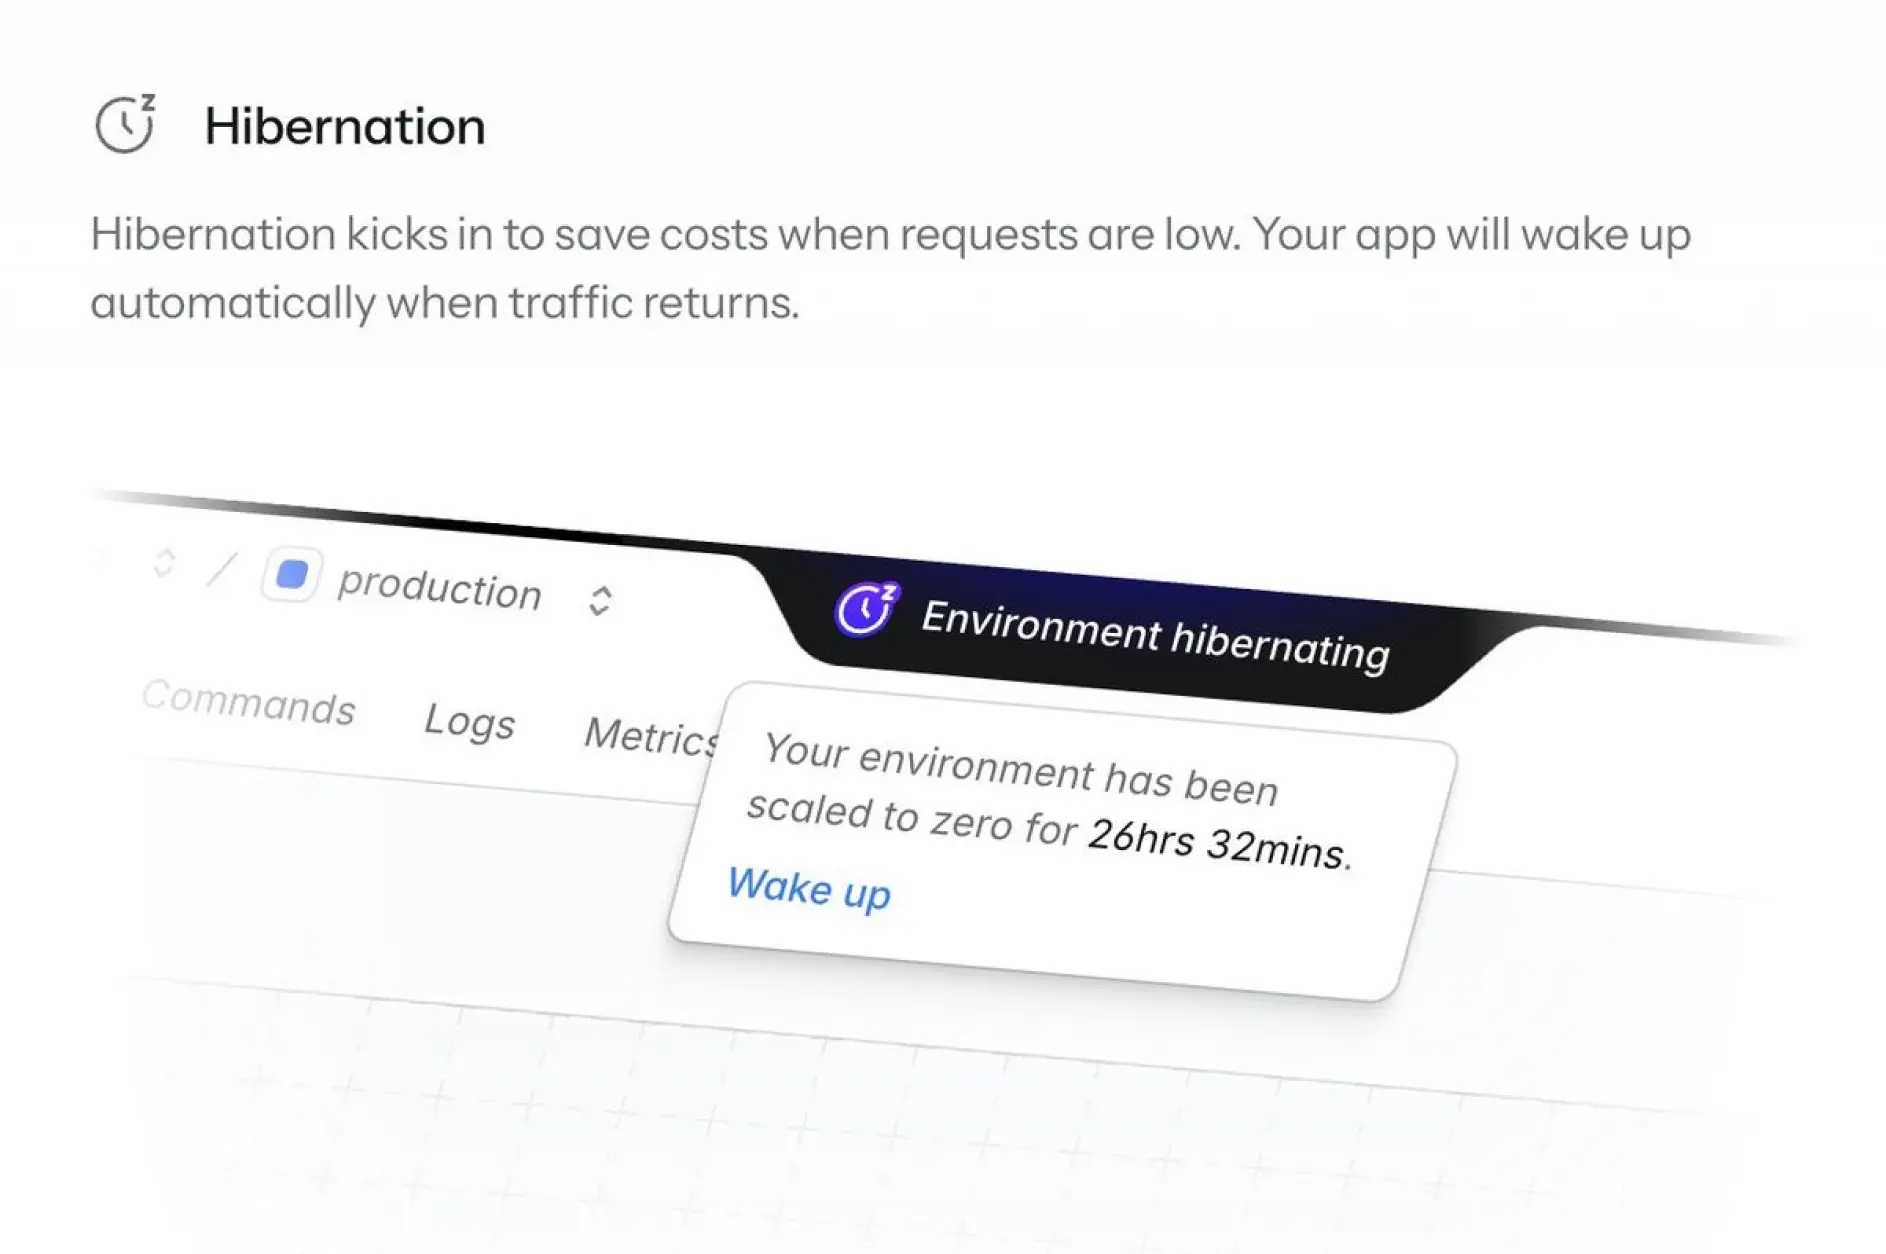
Task: Click the blue production environment icon
Action: (x=292, y=575)
